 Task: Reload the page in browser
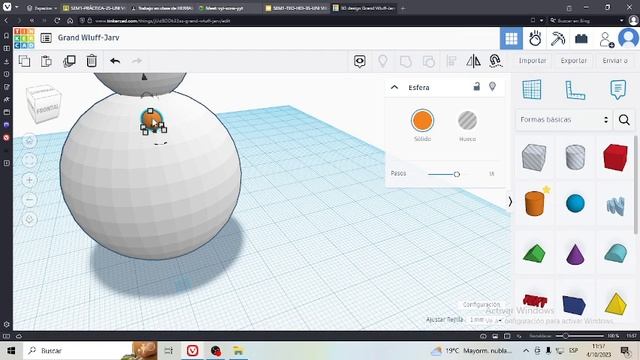click(57, 20)
